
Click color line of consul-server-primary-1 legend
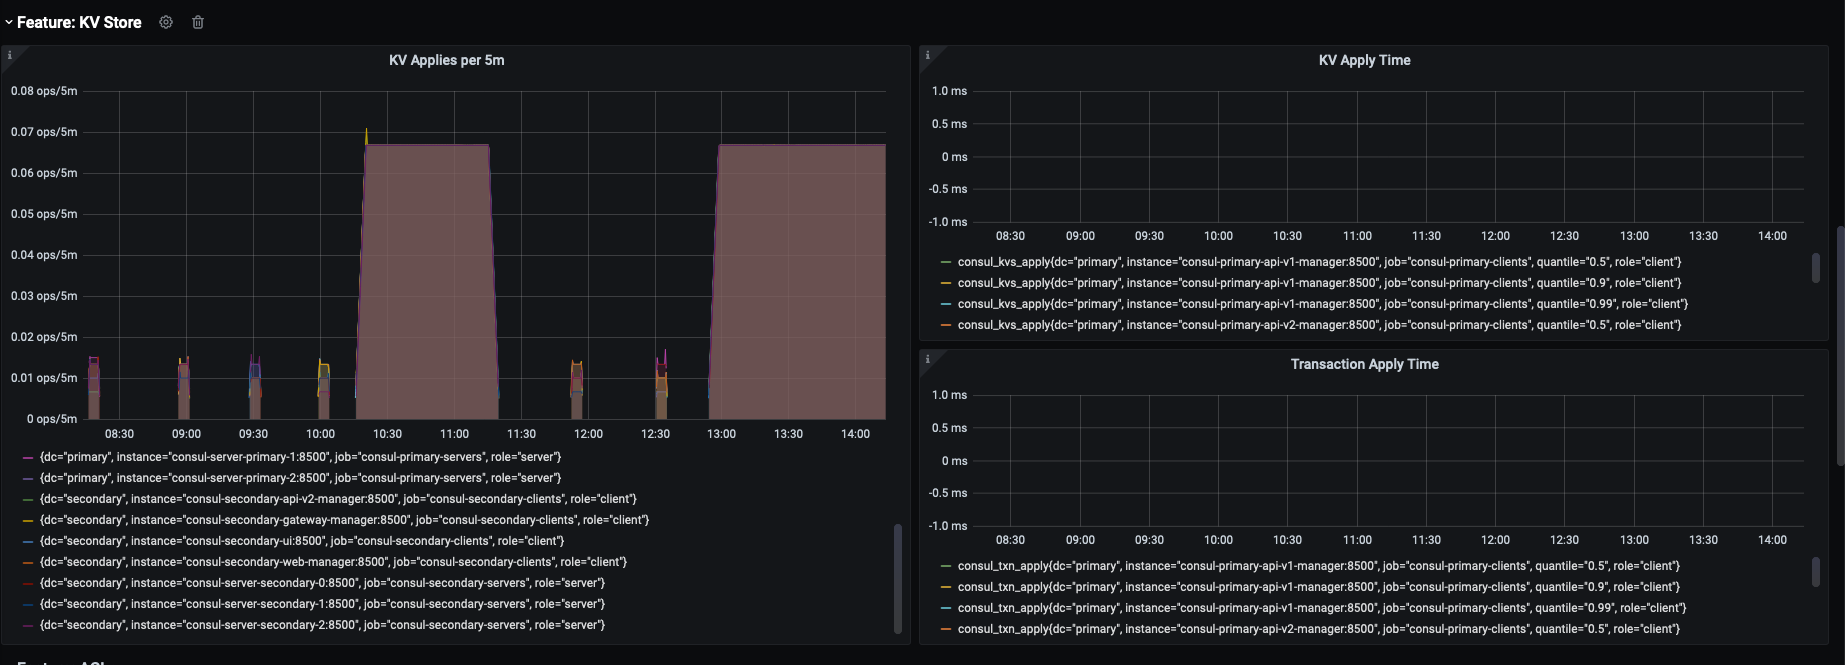(x=28, y=457)
